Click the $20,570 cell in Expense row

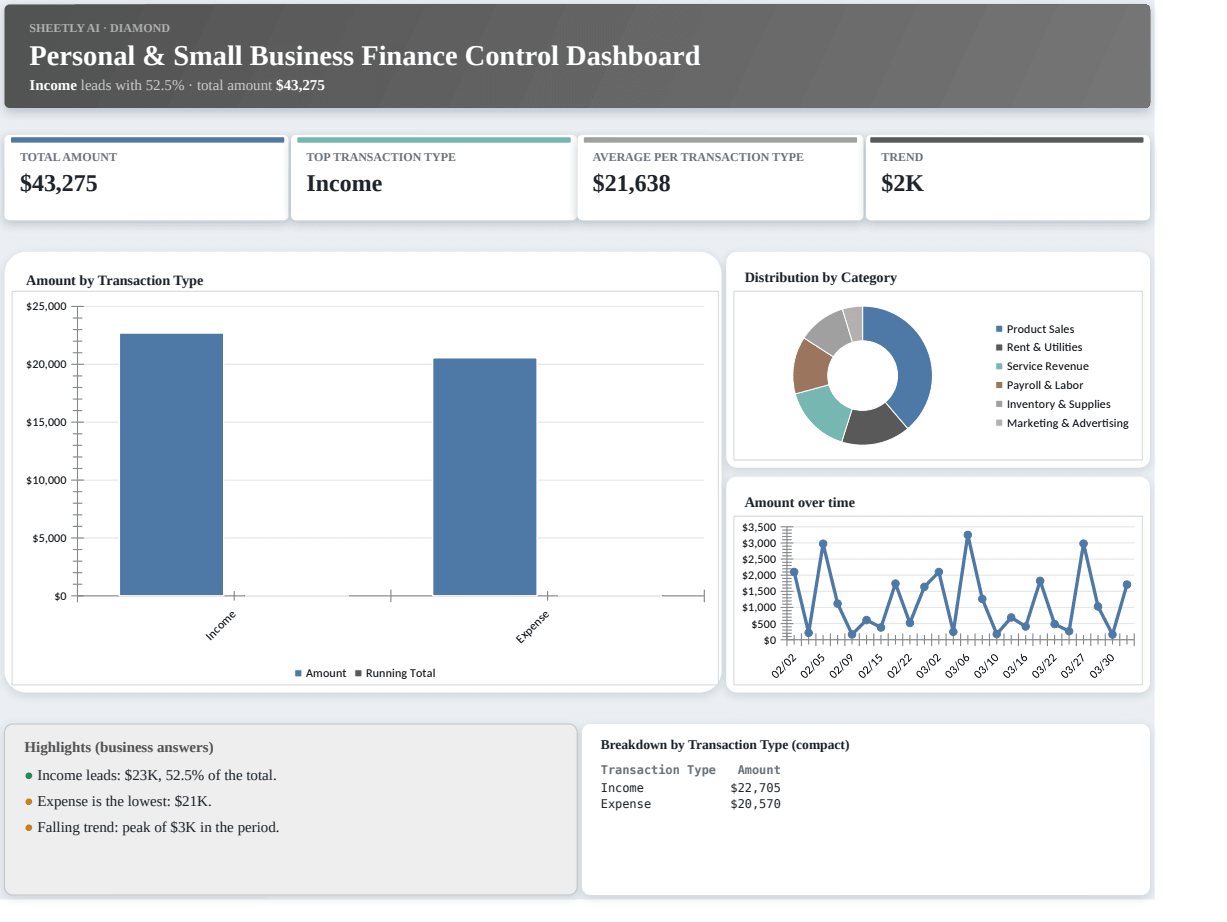tap(755, 804)
